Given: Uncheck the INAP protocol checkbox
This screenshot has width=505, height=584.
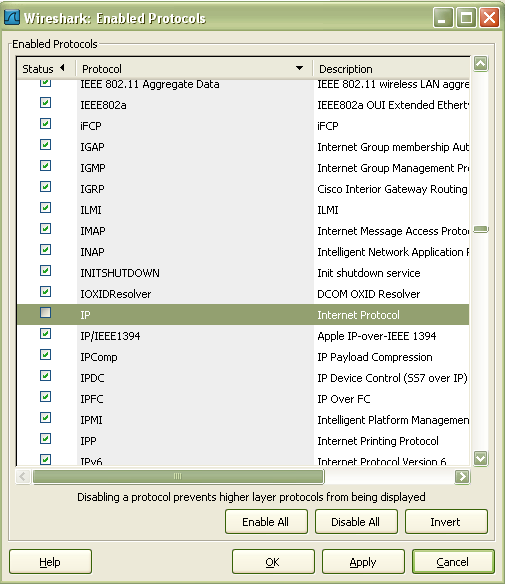Looking at the screenshot, I should (x=45, y=250).
